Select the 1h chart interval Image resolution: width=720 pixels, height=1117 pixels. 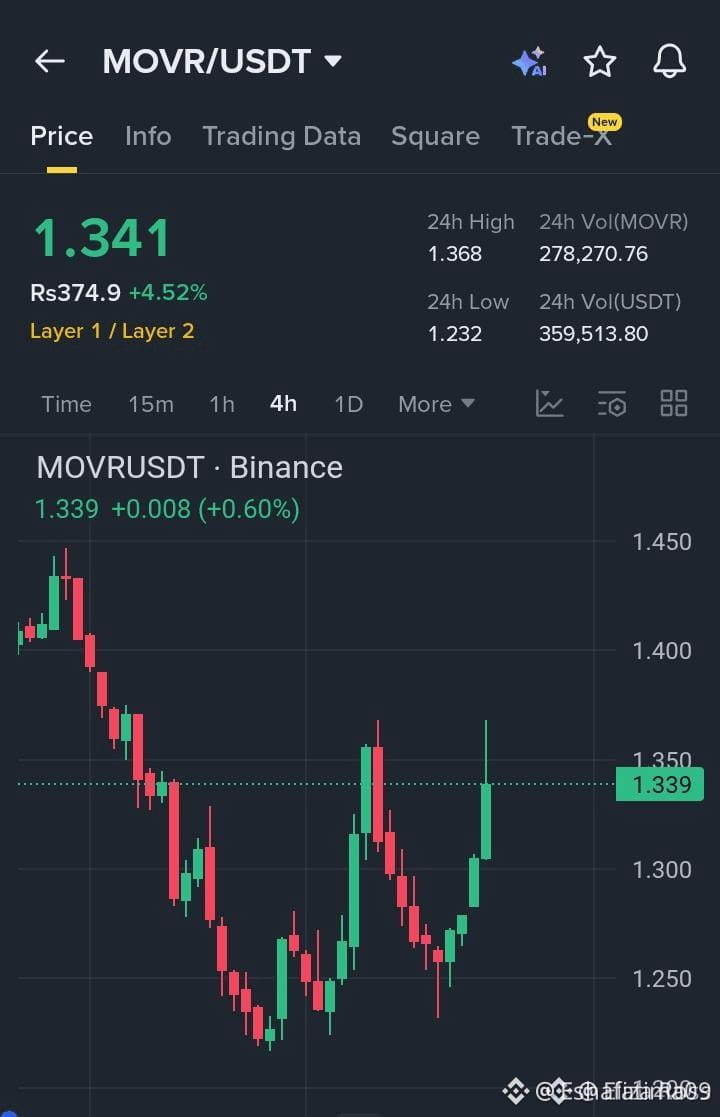coord(221,404)
